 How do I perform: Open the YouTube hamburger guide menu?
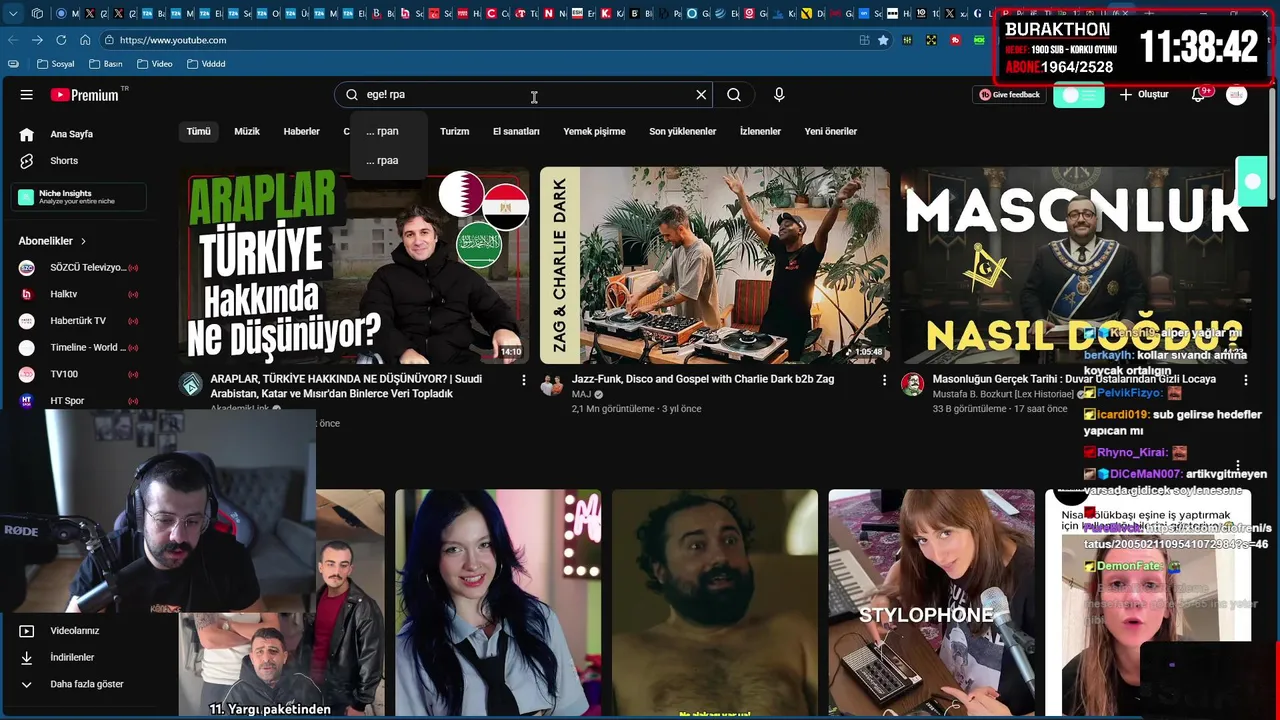click(27, 95)
